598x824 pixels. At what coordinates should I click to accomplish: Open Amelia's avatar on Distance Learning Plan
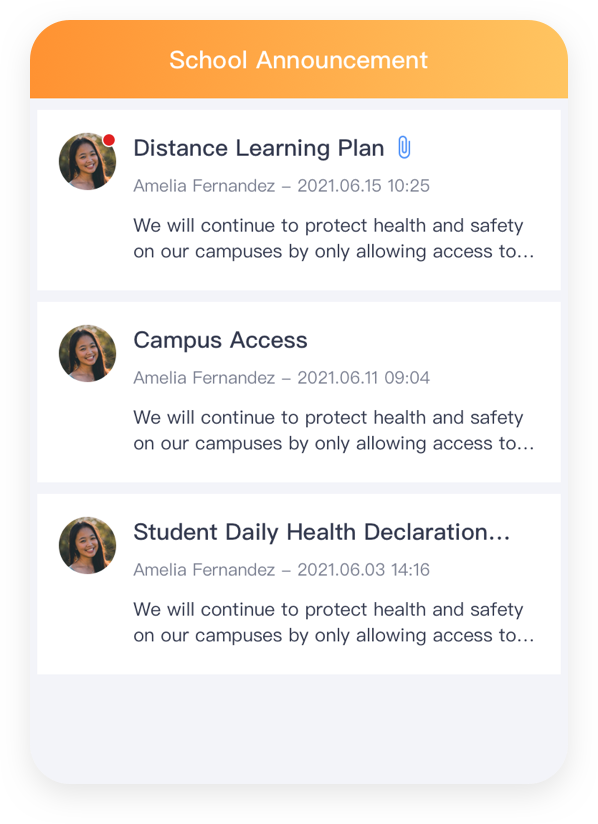point(87,161)
